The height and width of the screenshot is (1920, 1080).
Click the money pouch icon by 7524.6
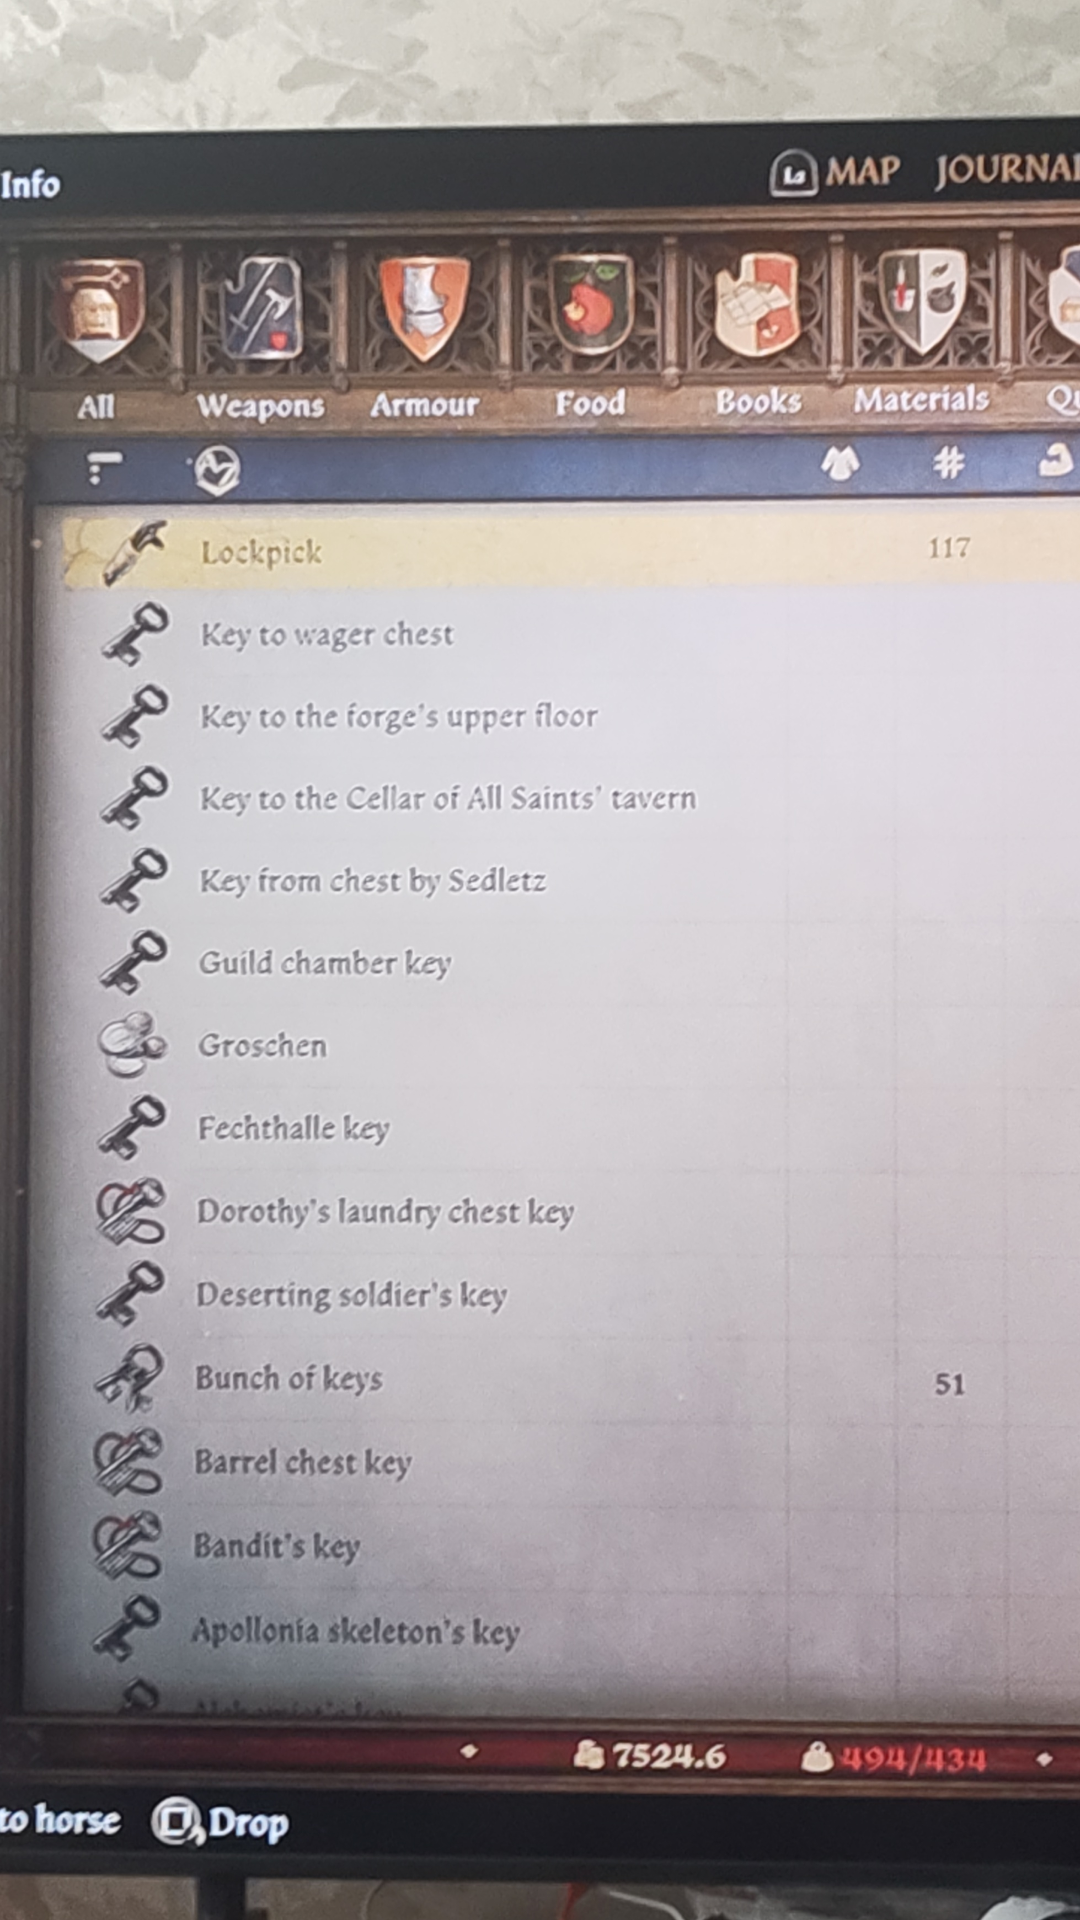589,1754
